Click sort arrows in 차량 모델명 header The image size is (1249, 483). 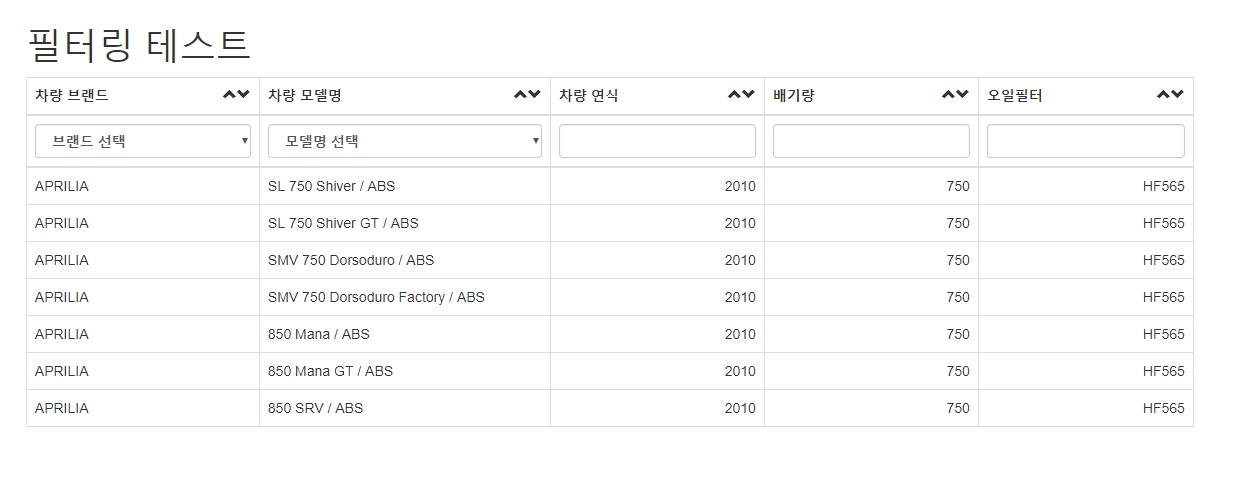coord(527,95)
